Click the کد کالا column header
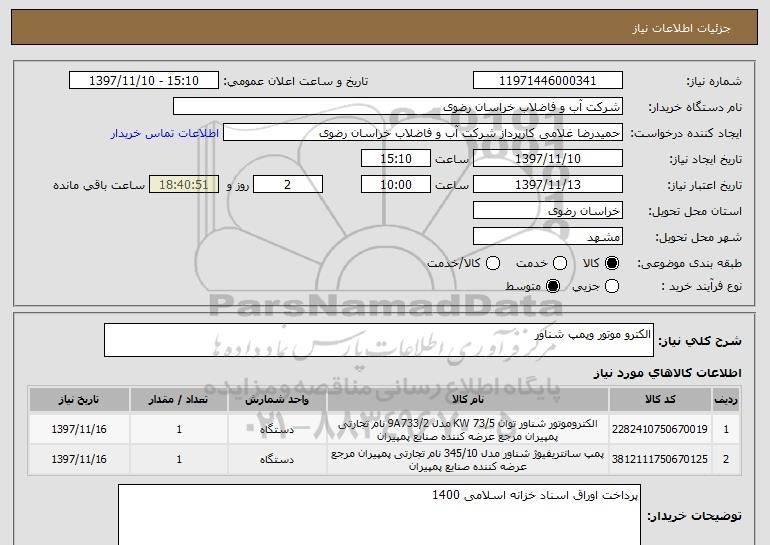Screen dimensions: 770x545 tap(660, 400)
